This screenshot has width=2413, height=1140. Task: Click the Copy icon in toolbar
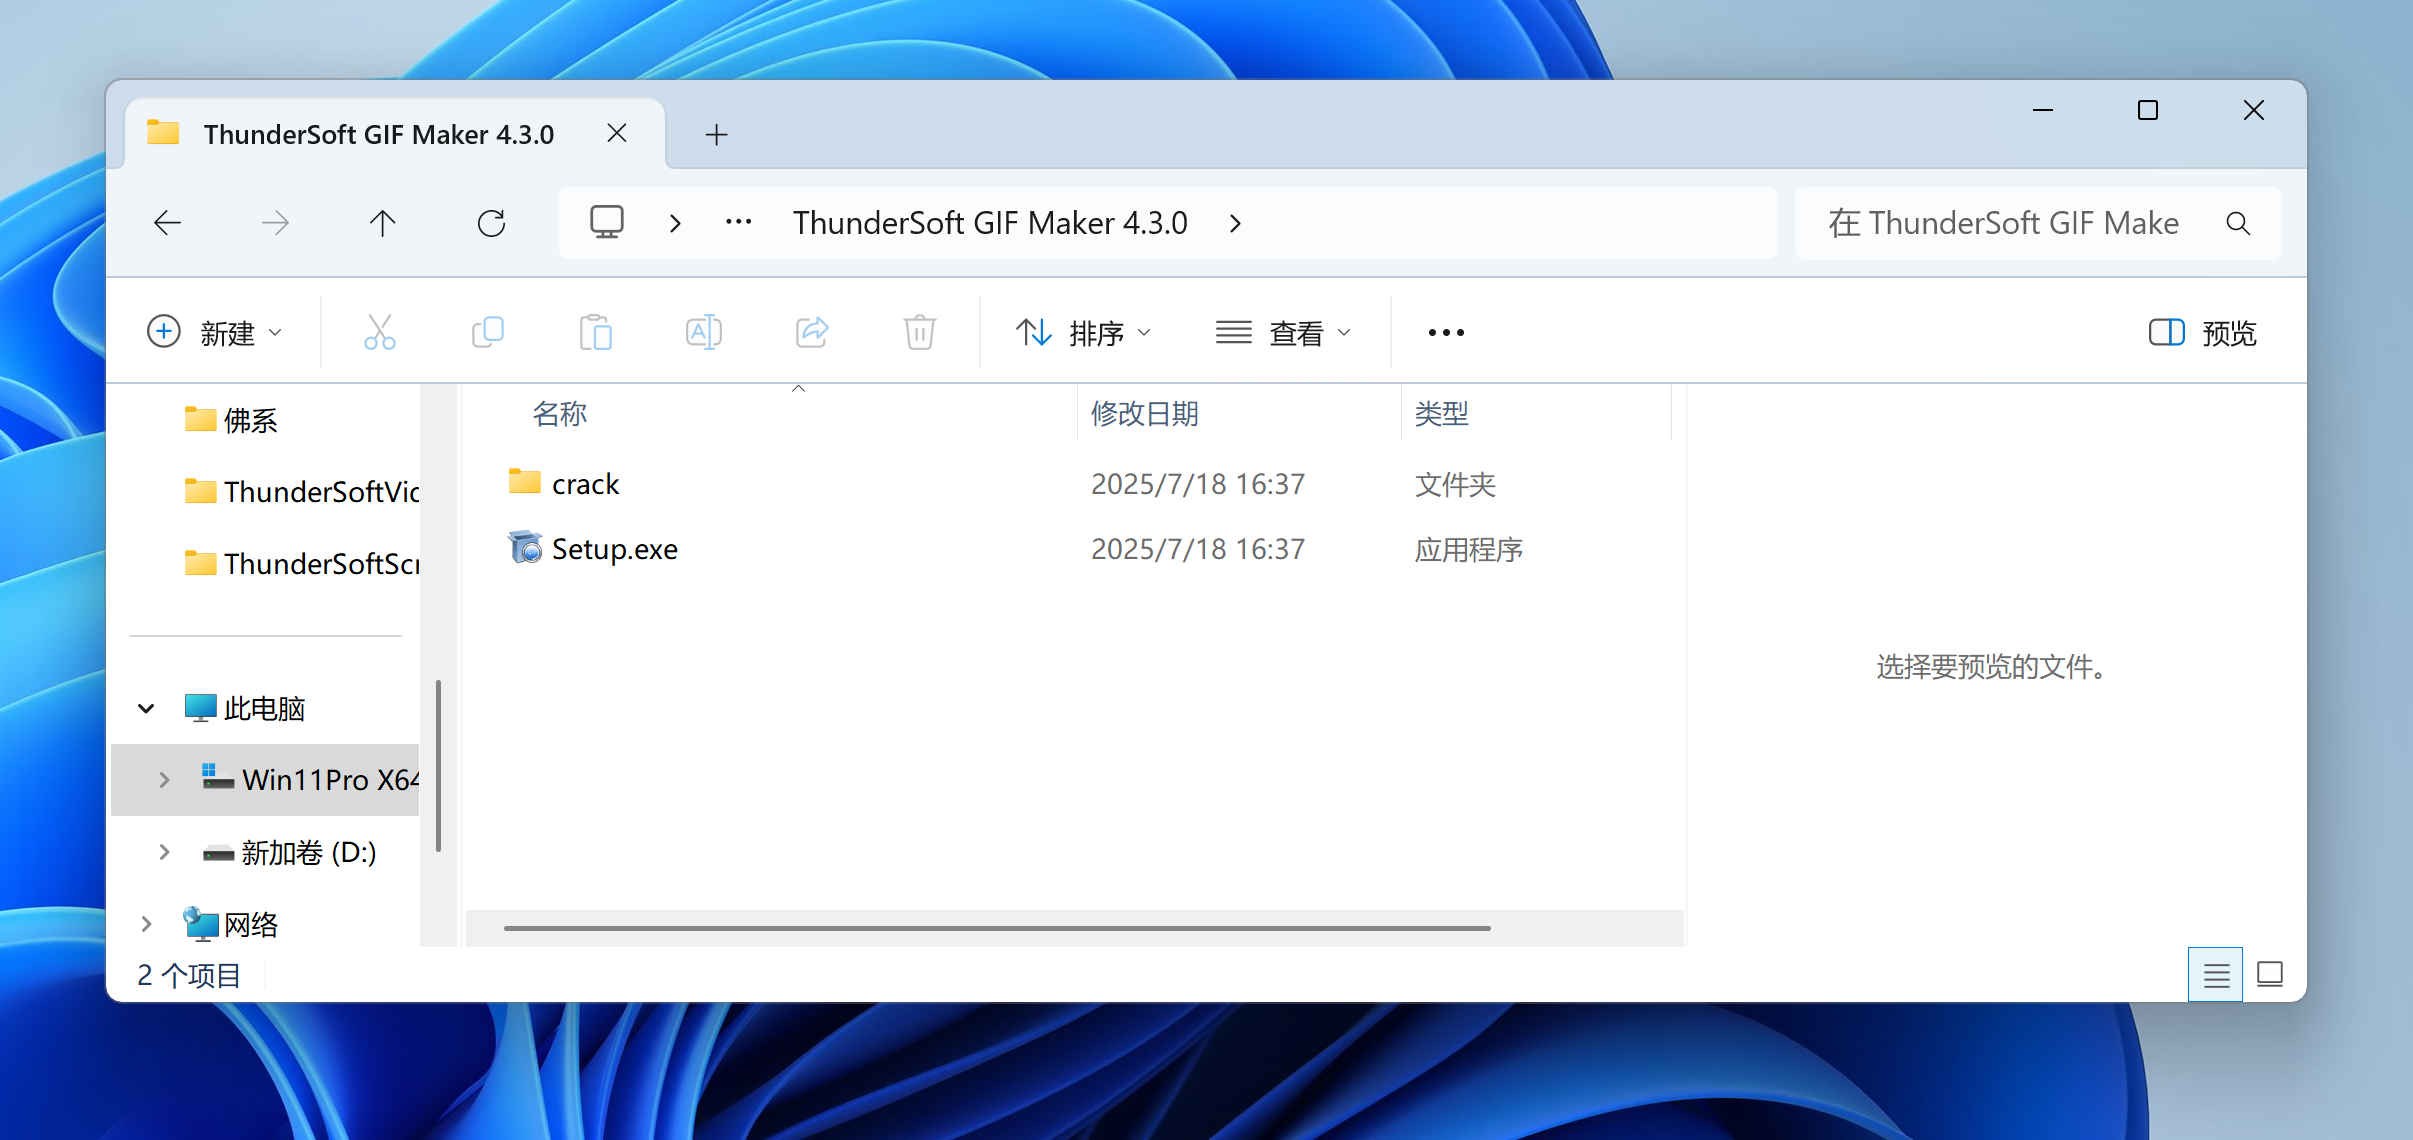(x=487, y=332)
